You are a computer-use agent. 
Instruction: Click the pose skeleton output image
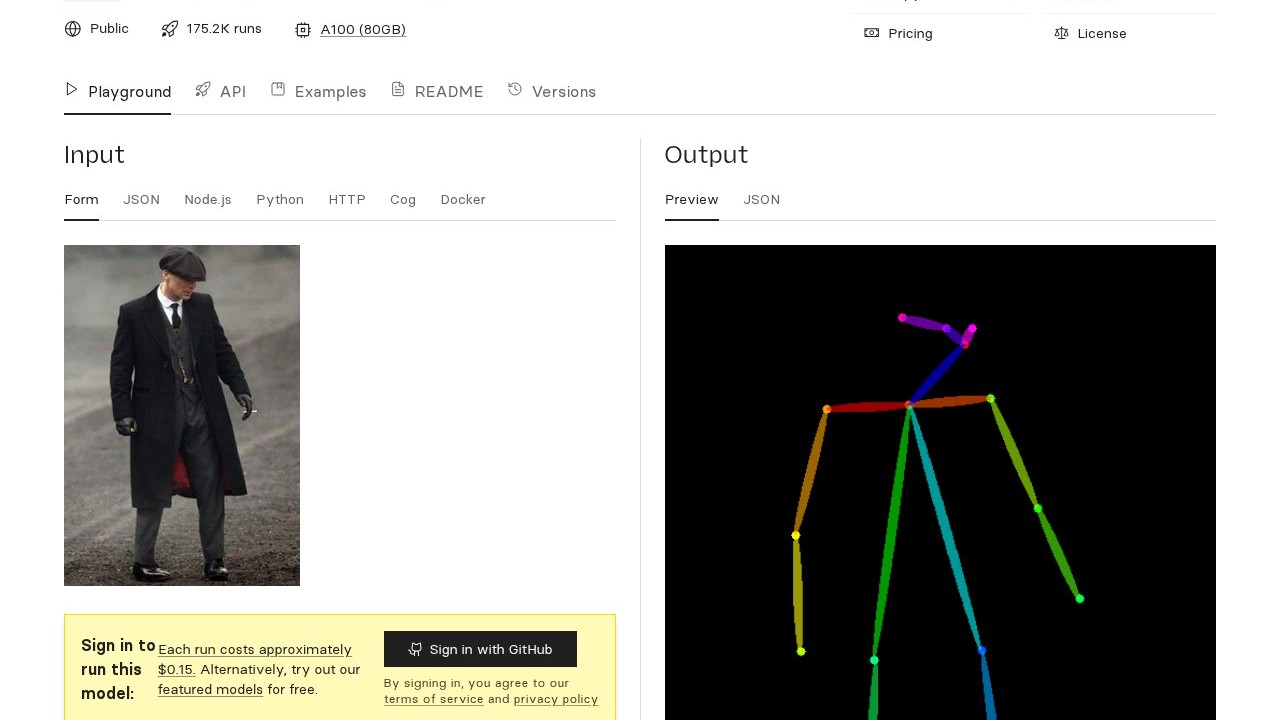coord(940,482)
